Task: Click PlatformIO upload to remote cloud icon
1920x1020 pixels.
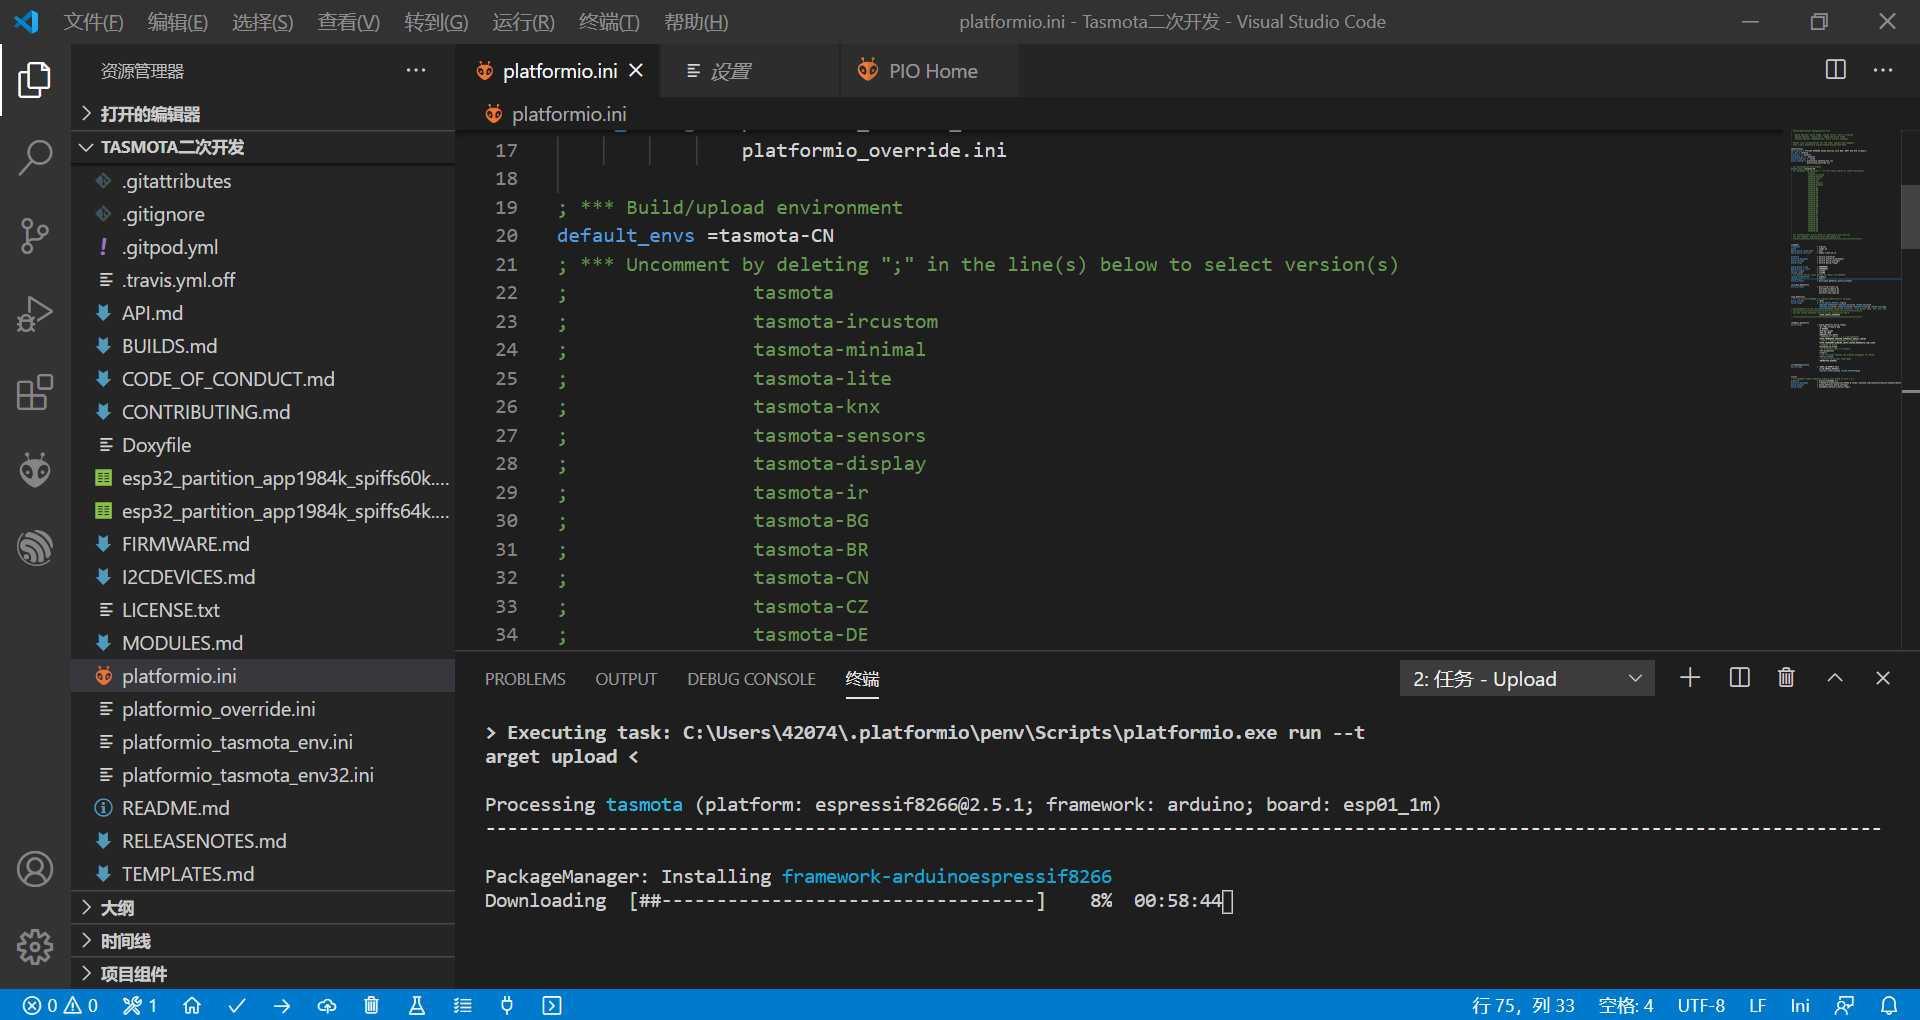Action: coord(327,1005)
